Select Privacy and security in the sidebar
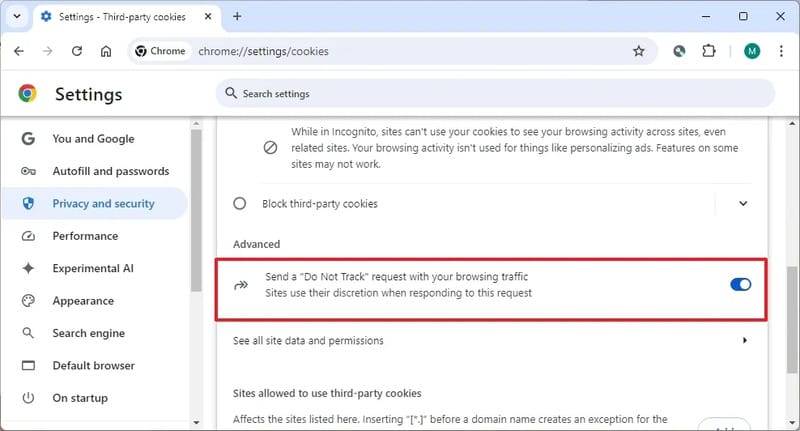This screenshot has height=431, width=800. (95, 204)
